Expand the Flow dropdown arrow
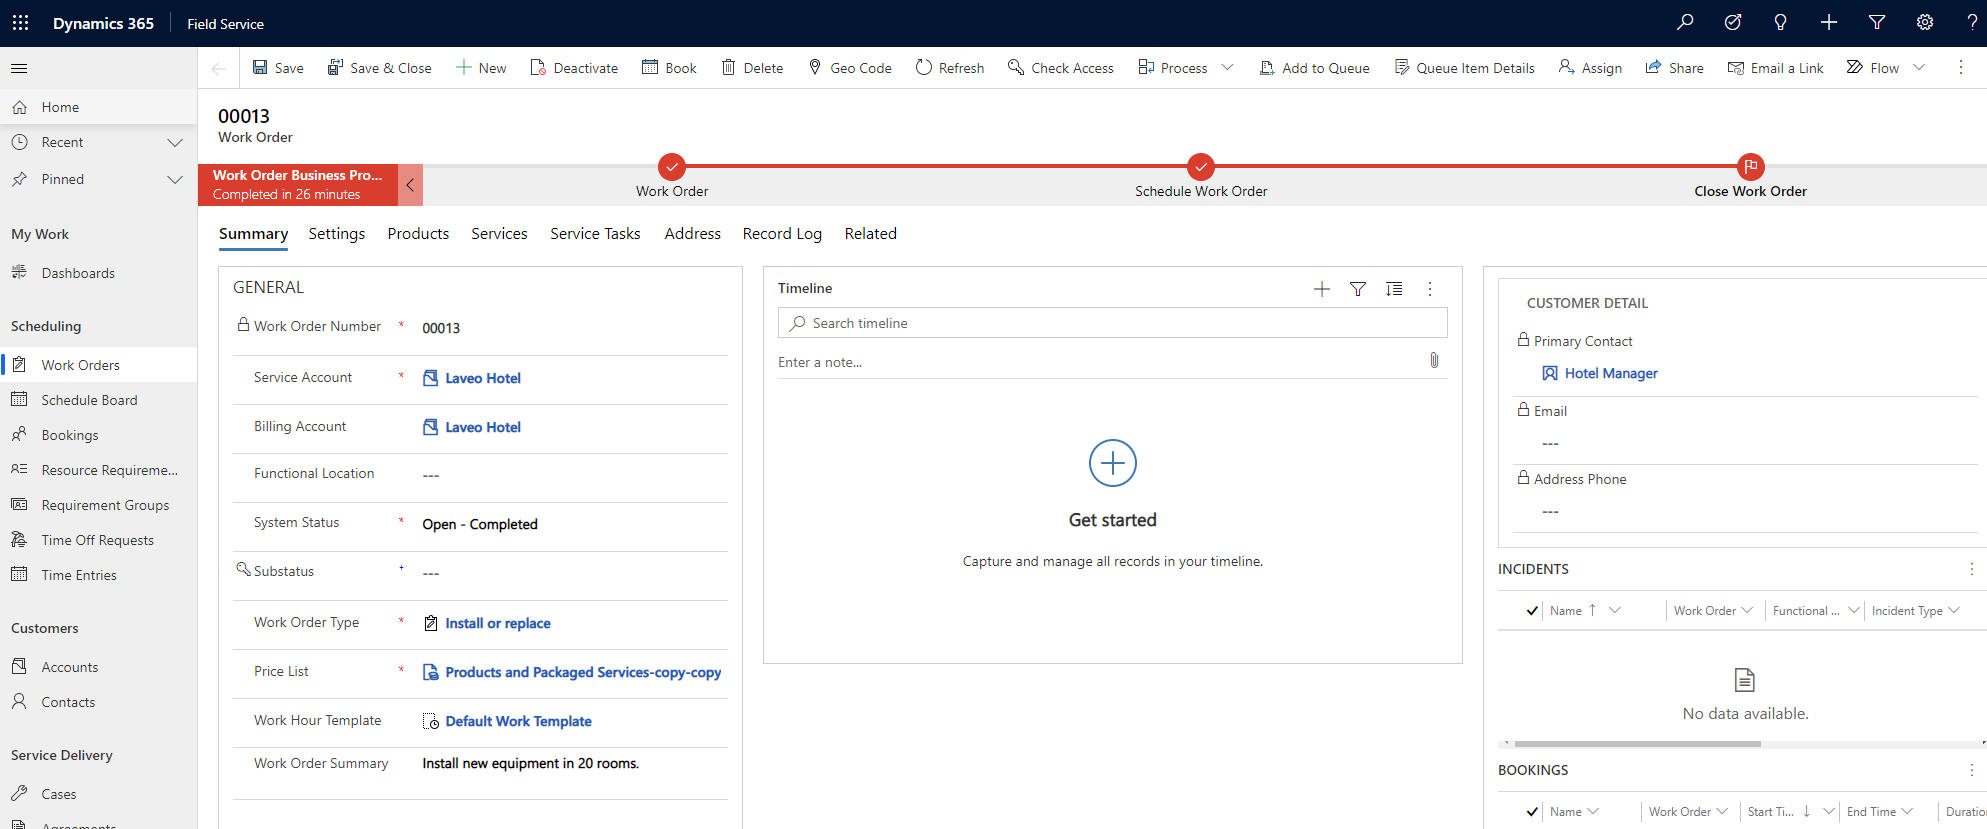The height and width of the screenshot is (829, 1987). pos(1919,68)
